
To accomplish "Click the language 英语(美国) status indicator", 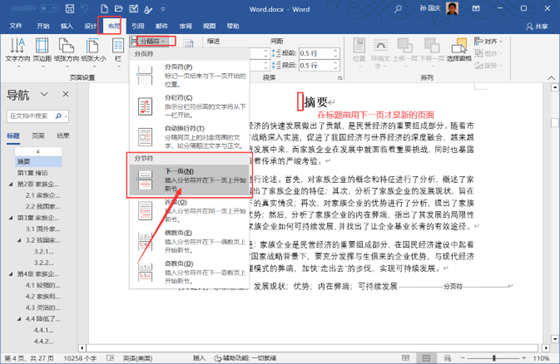I will coord(138,358).
